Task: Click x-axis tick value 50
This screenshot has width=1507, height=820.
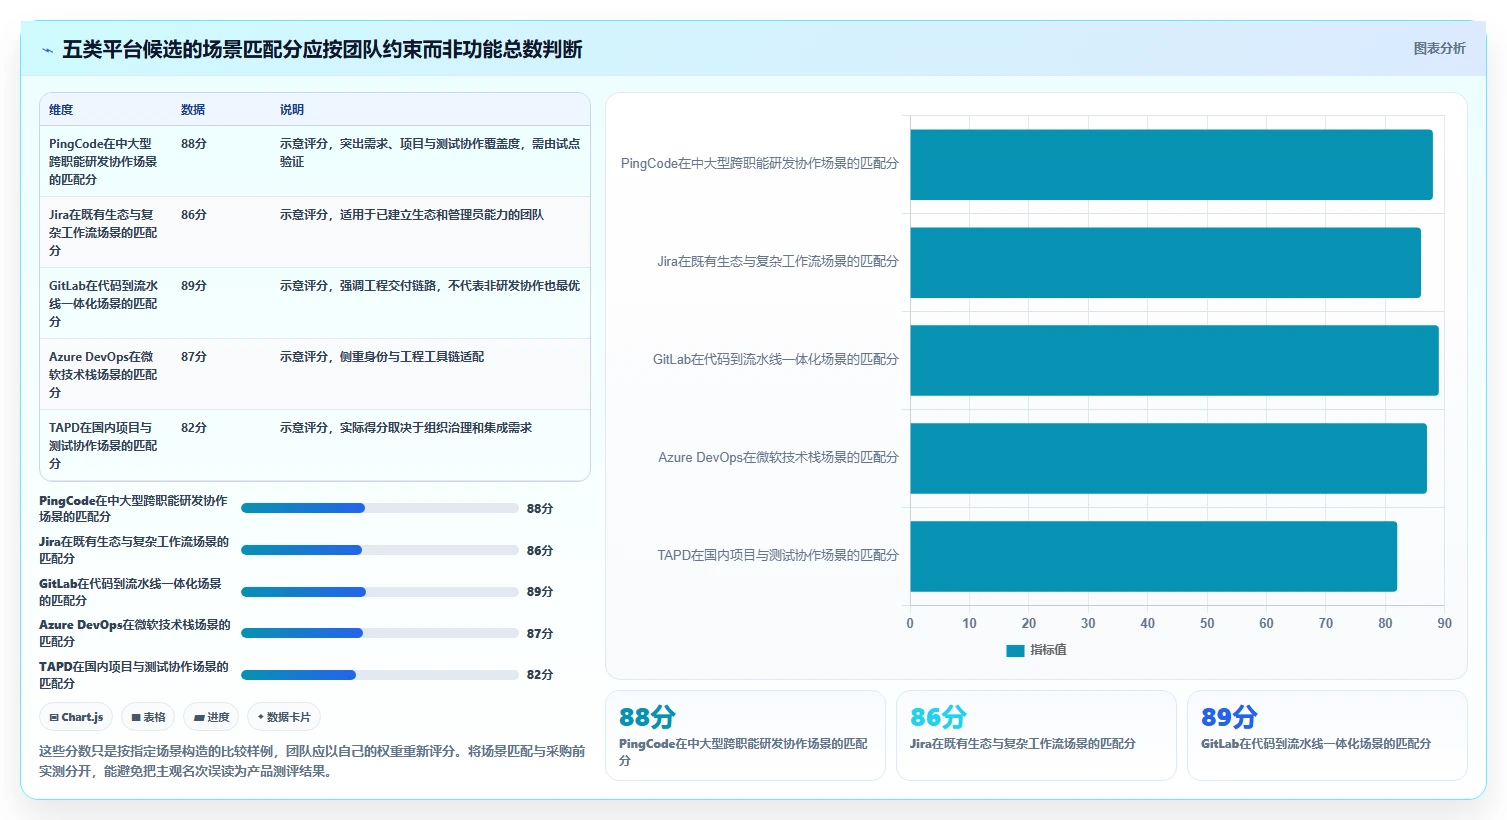Action: pyautogui.click(x=1207, y=623)
